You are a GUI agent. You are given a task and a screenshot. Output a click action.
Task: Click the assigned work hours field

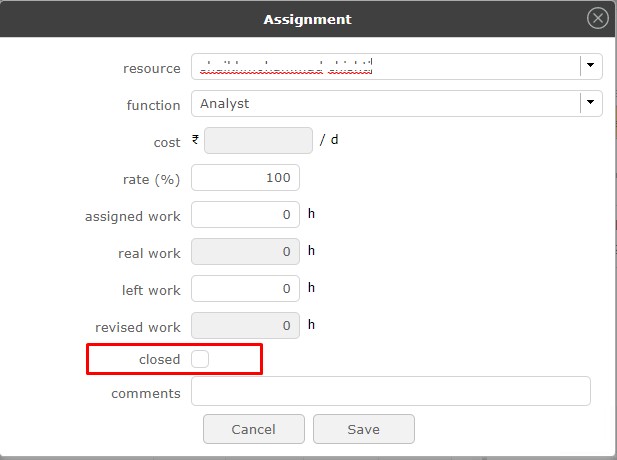click(245, 214)
